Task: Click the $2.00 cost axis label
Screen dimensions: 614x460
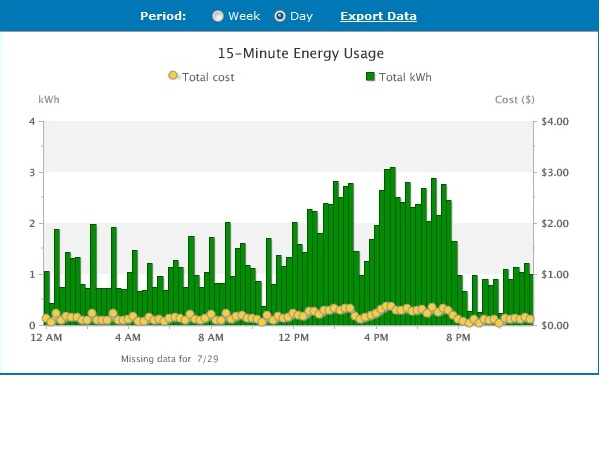Action: 554,223
